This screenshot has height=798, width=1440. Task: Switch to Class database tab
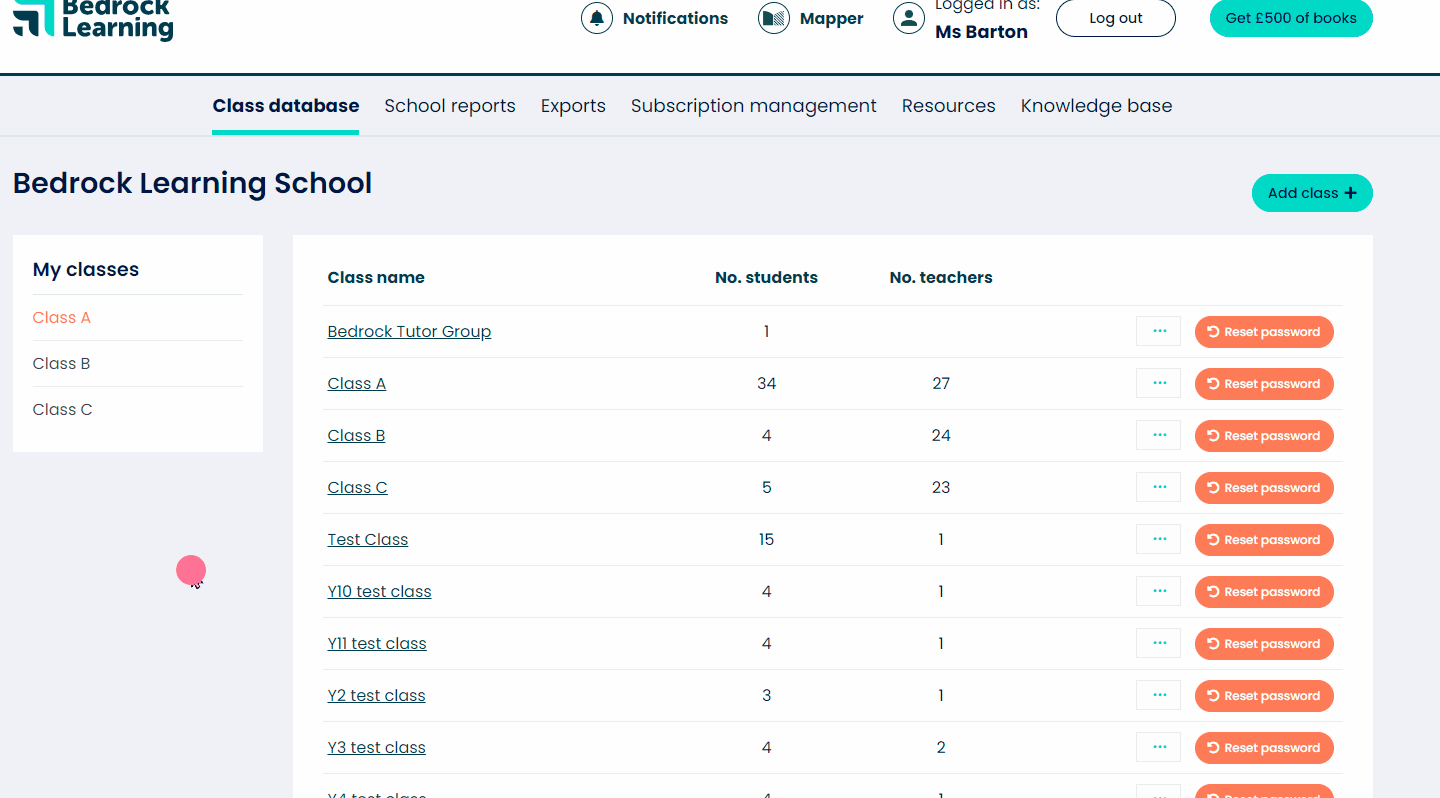coord(286,106)
